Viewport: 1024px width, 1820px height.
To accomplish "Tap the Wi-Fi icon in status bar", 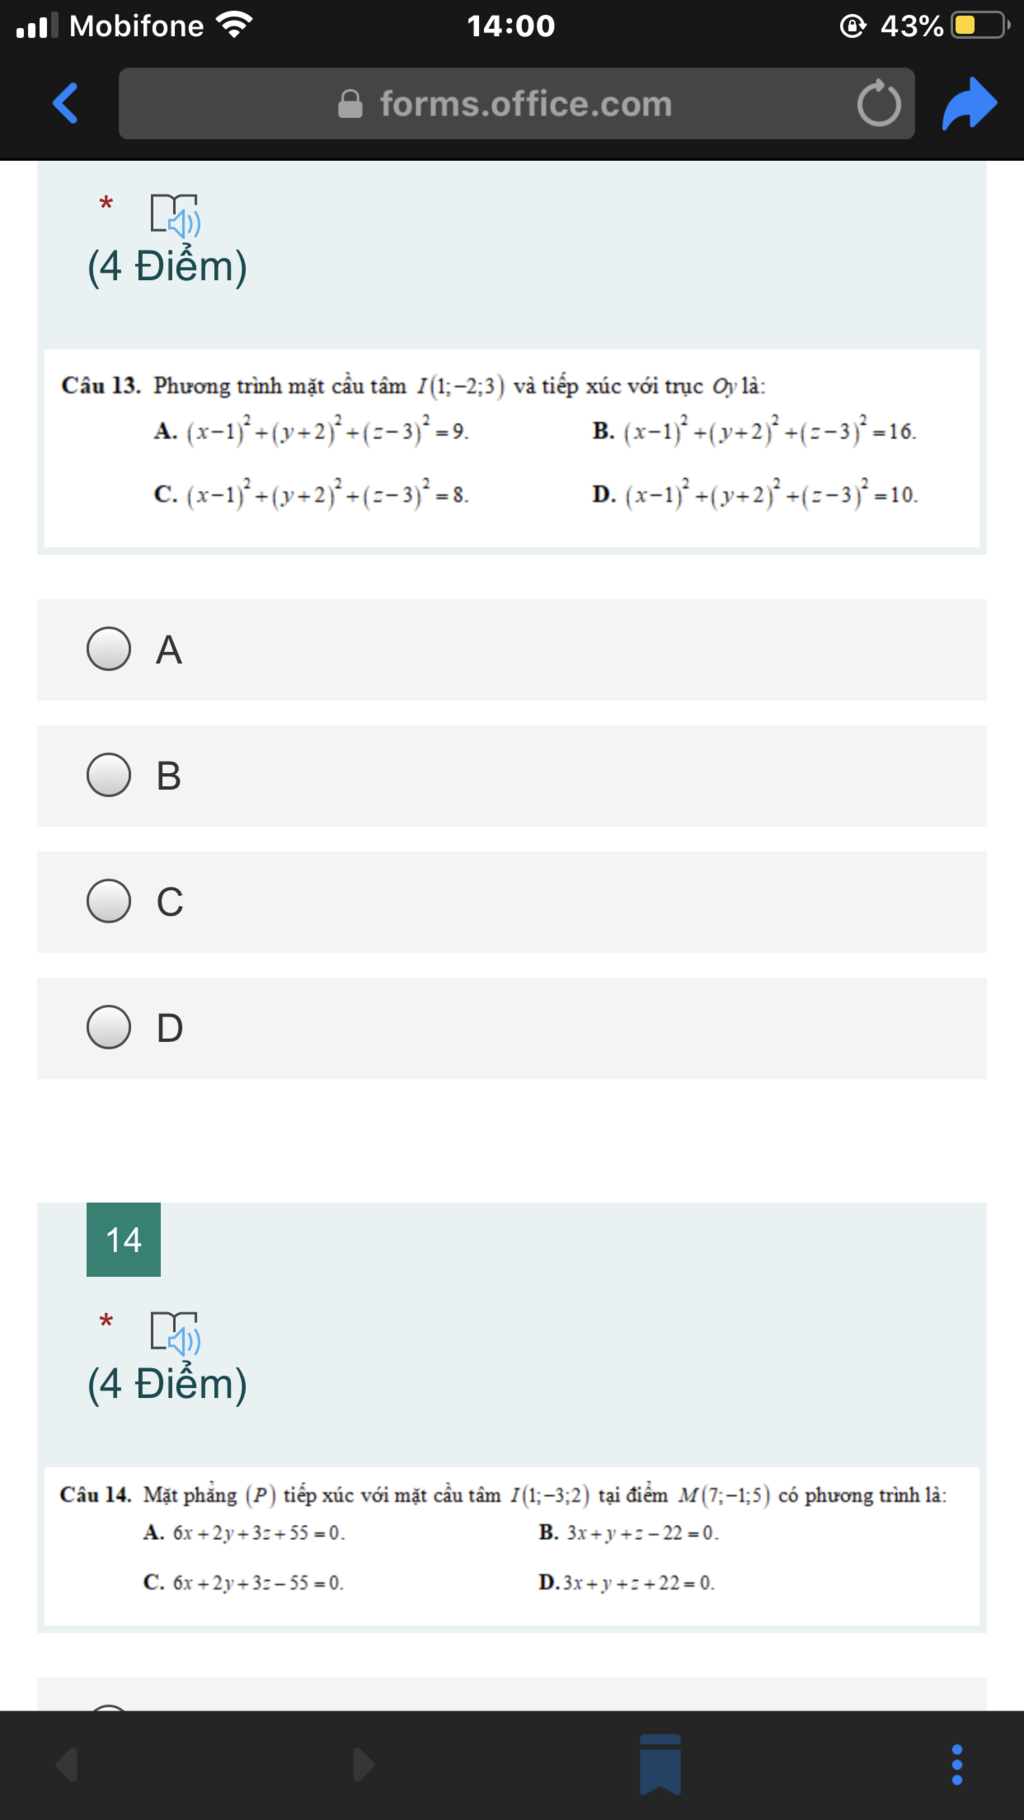I will click(234, 25).
